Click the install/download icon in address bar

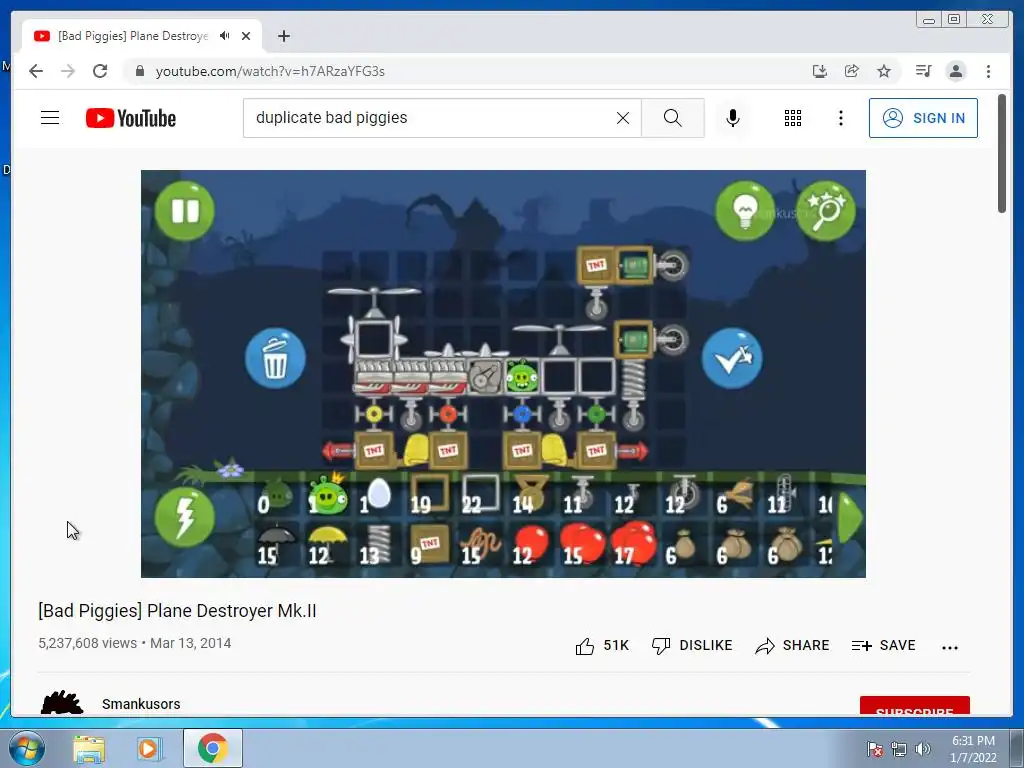click(x=820, y=71)
